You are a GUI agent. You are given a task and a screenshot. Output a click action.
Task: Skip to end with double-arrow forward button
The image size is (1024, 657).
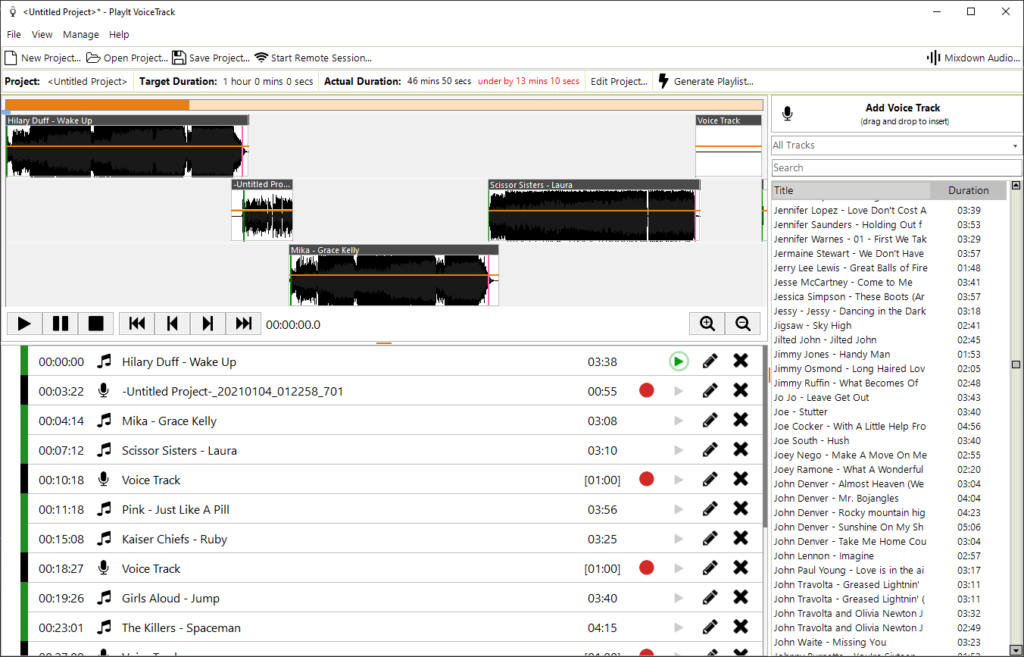(x=244, y=324)
